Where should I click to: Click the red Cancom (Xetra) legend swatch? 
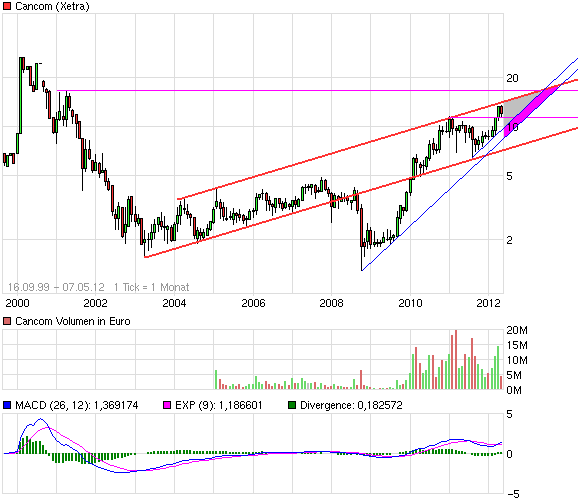click(x=7, y=6)
